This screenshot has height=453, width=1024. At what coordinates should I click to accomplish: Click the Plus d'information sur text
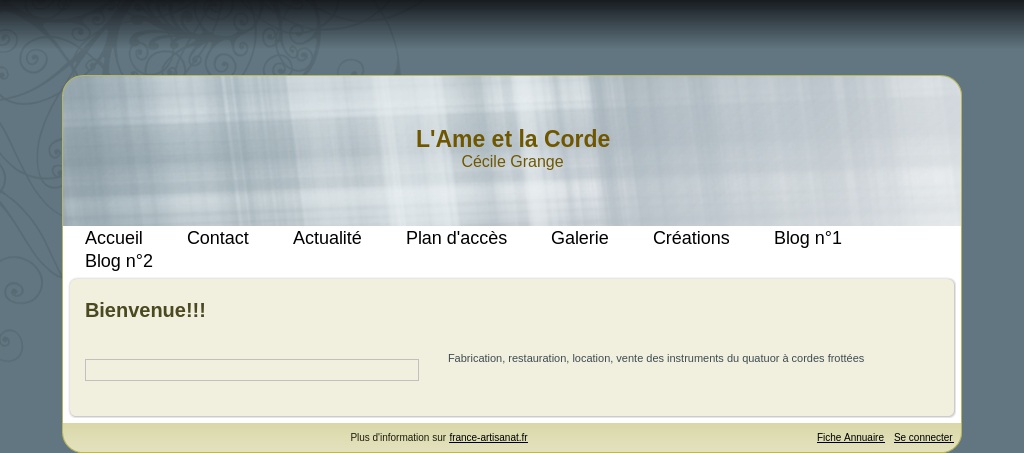click(398, 437)
